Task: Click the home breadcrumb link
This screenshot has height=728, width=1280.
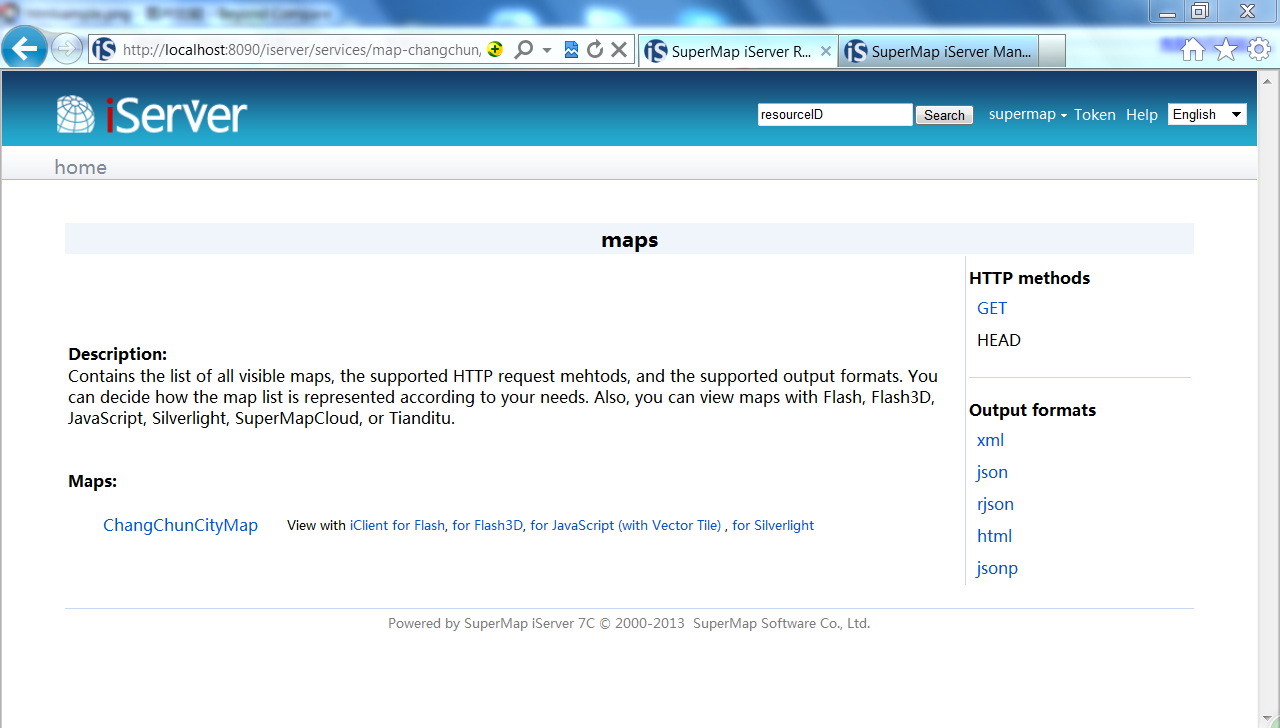Action: (x=80, y=167)
